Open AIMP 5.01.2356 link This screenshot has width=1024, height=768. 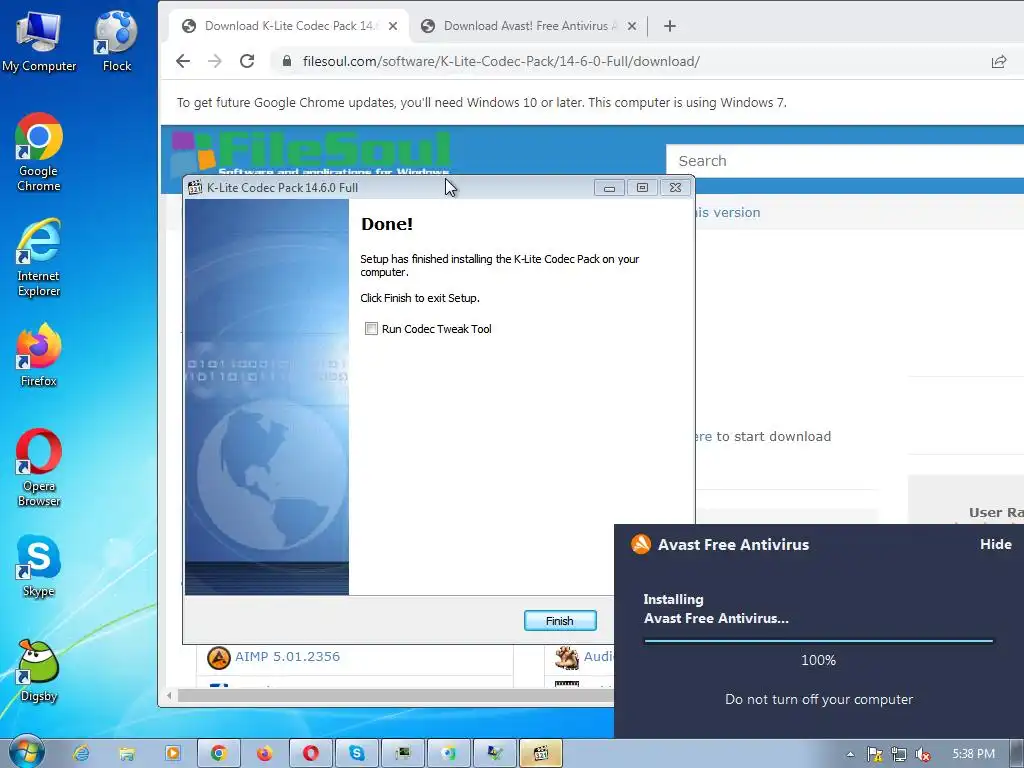pyautogui.click(x=287, y=656)
